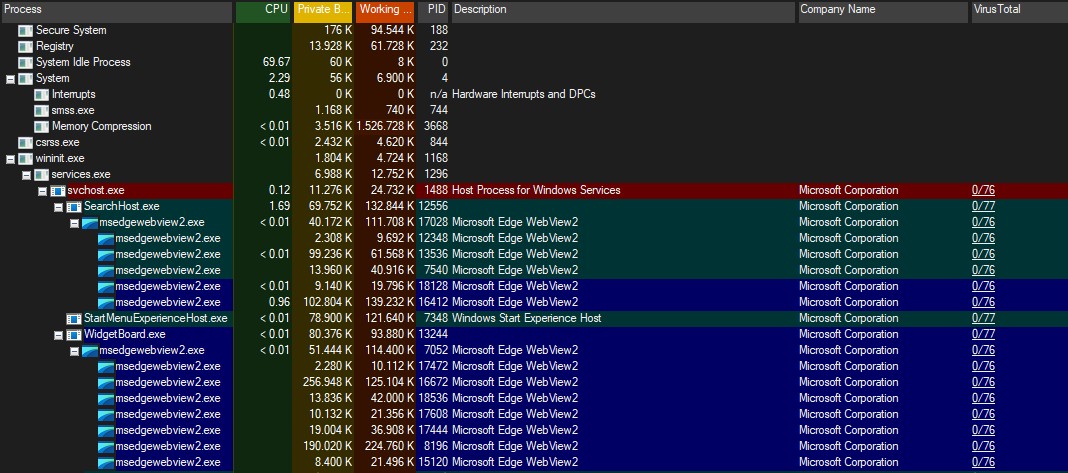Sort by the CPU column header

[x=263, y=10]
